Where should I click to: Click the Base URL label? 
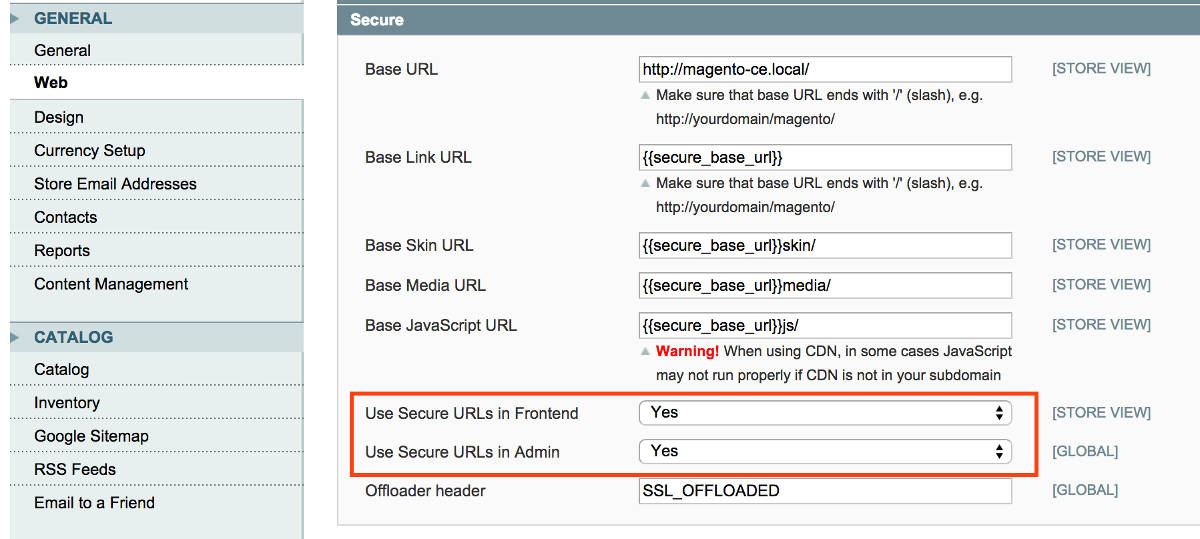click(401, 69)
